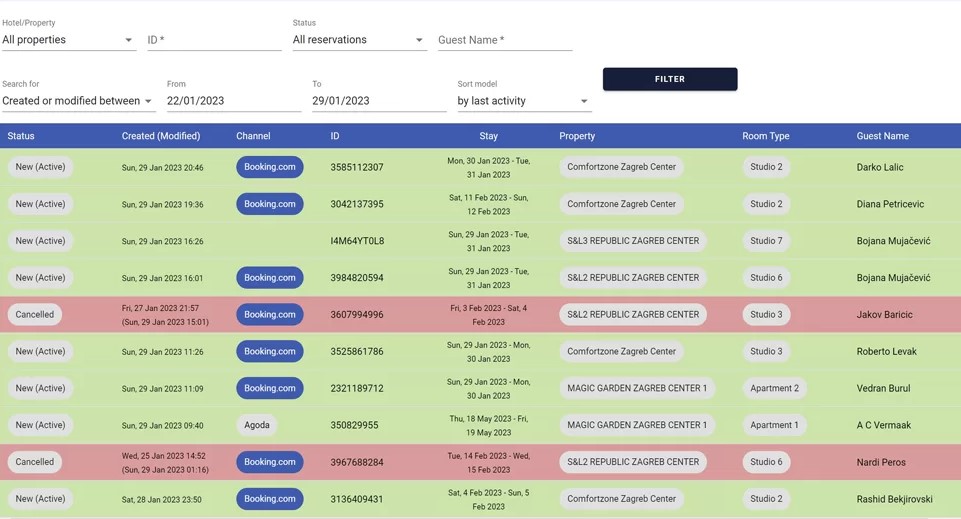This screenshot has height=519, width=961.
Task: Open the Sort model dropdown
Action: [x=523, y=101]
